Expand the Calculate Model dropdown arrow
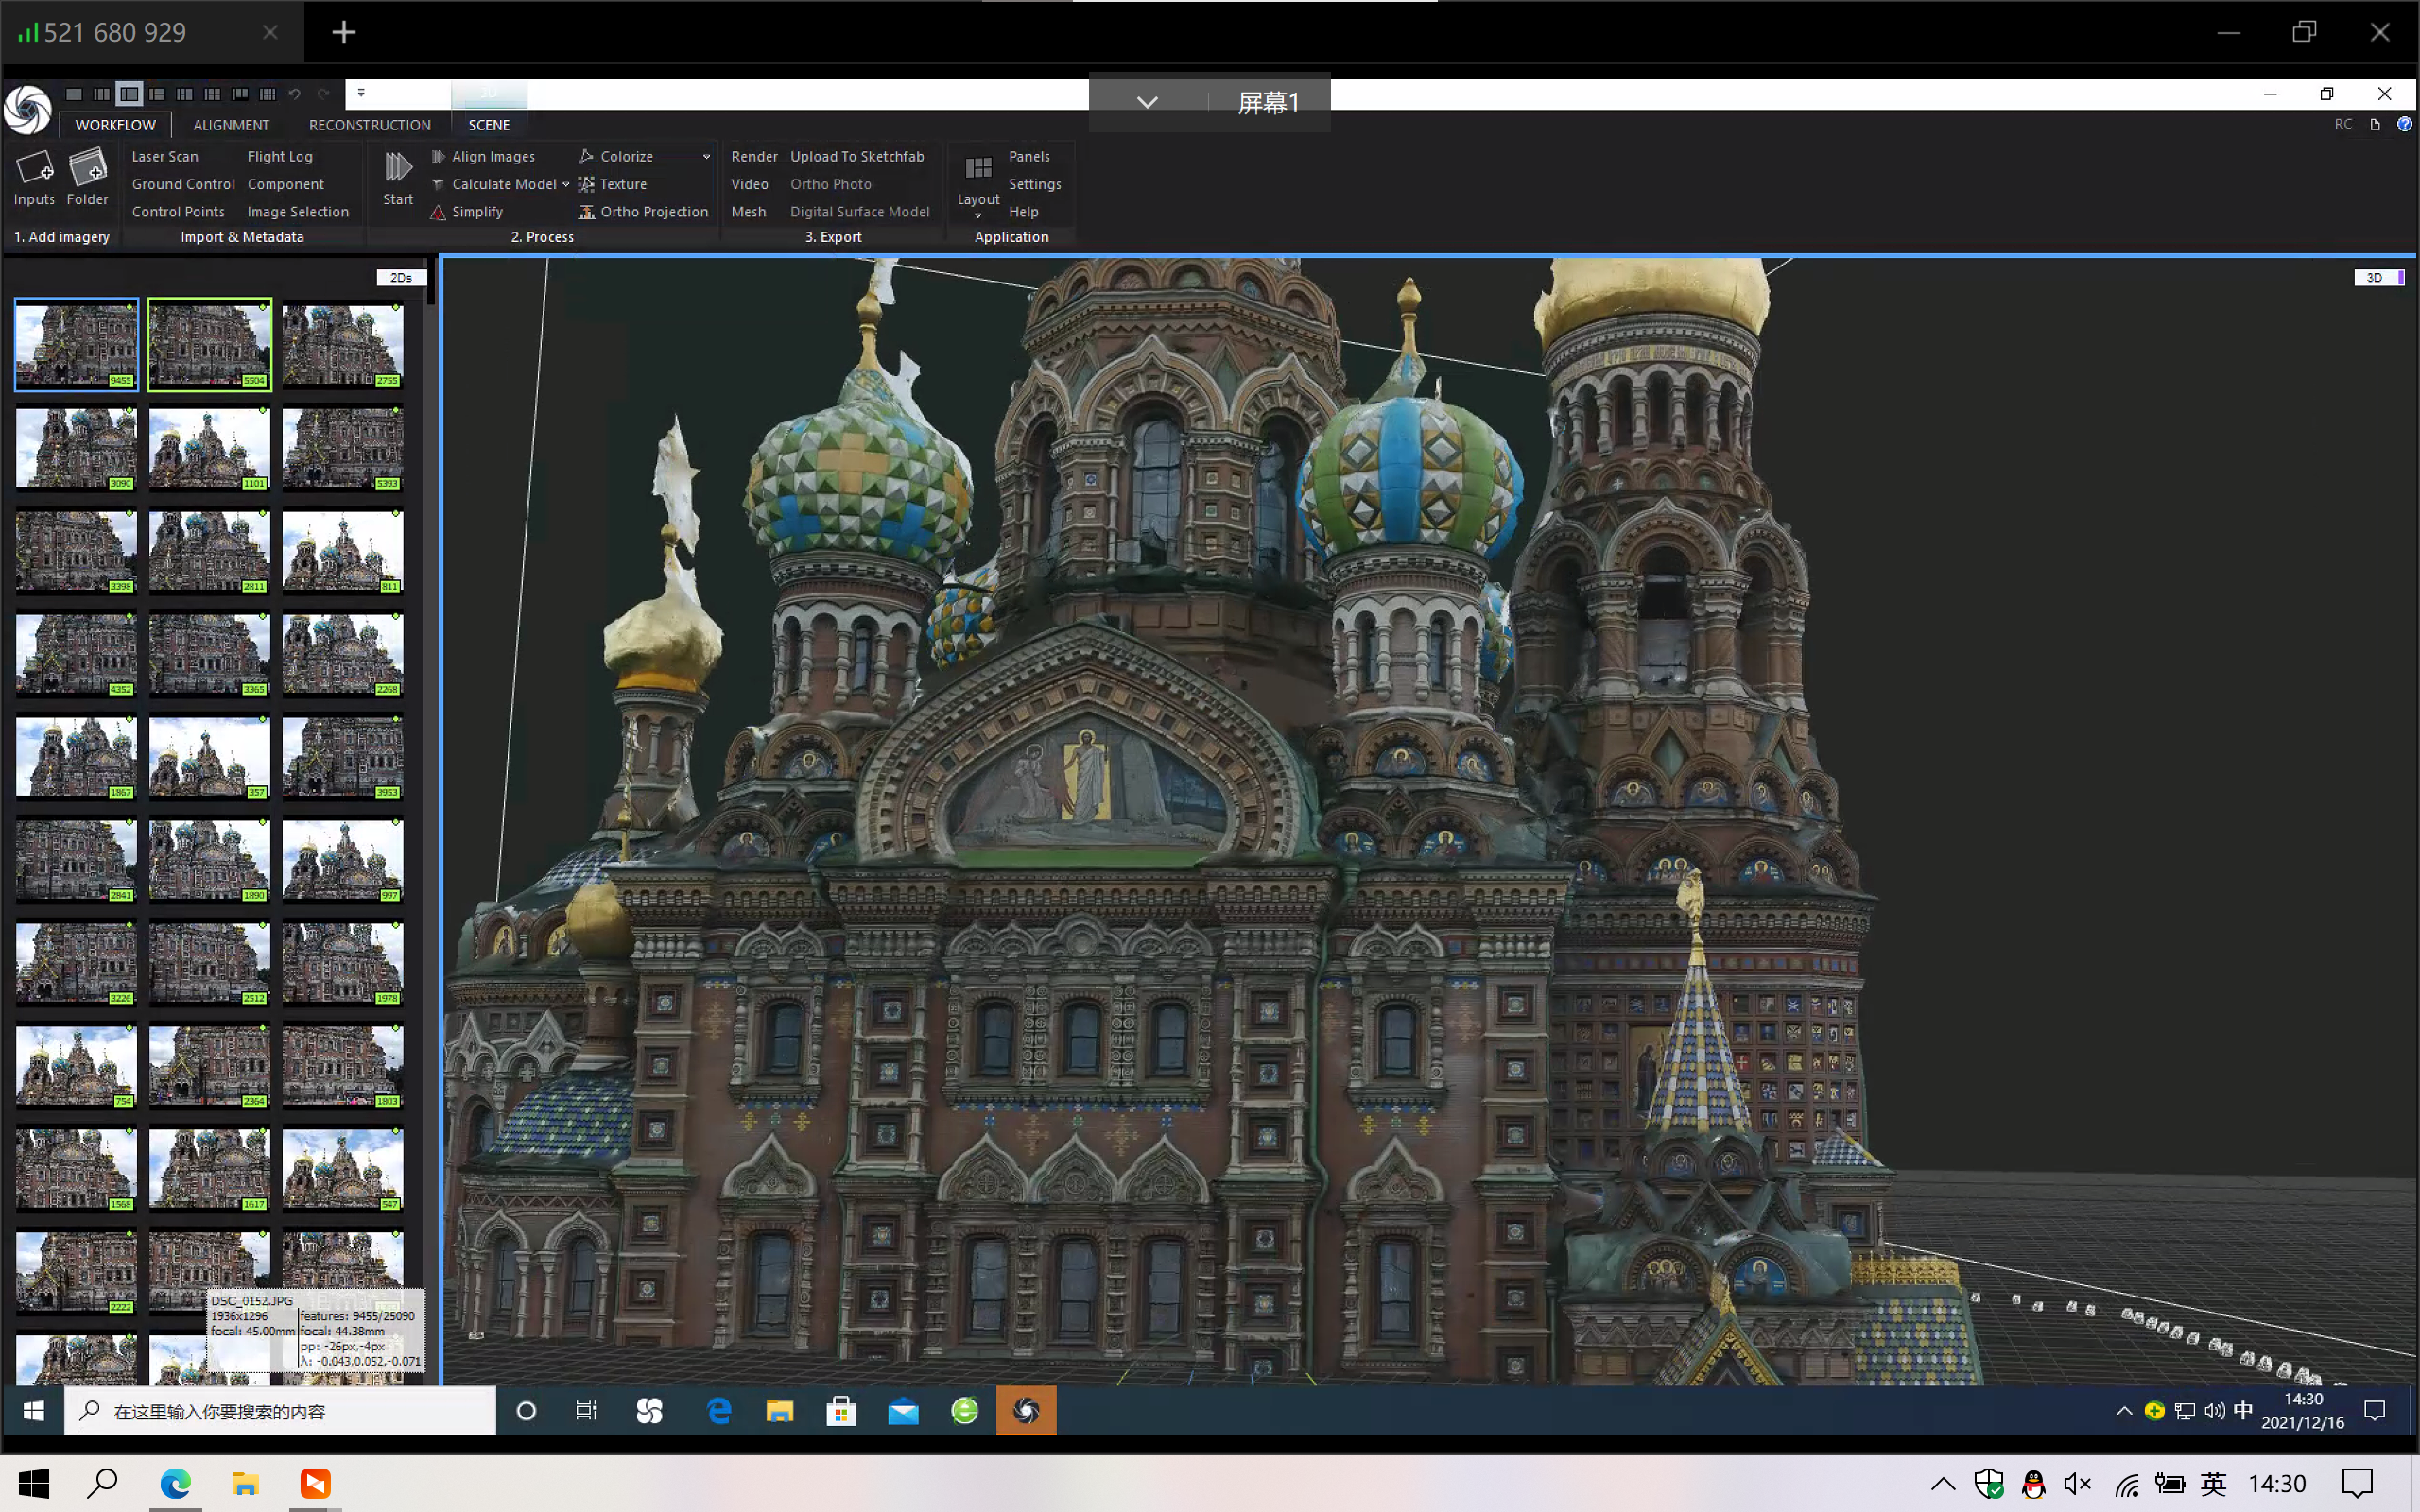The width and height of the screenshot is (2420, 1512). pos(565,184)
